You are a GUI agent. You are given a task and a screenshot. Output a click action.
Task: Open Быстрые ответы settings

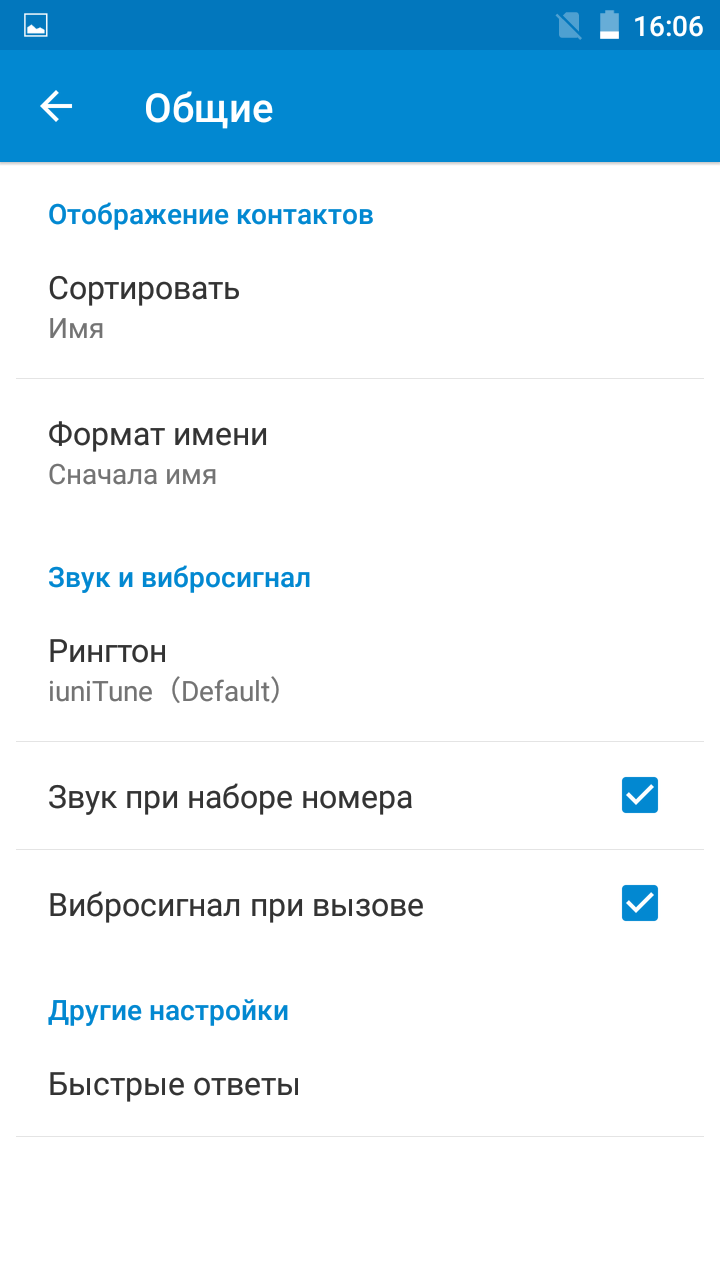[x=360, y=1084]
